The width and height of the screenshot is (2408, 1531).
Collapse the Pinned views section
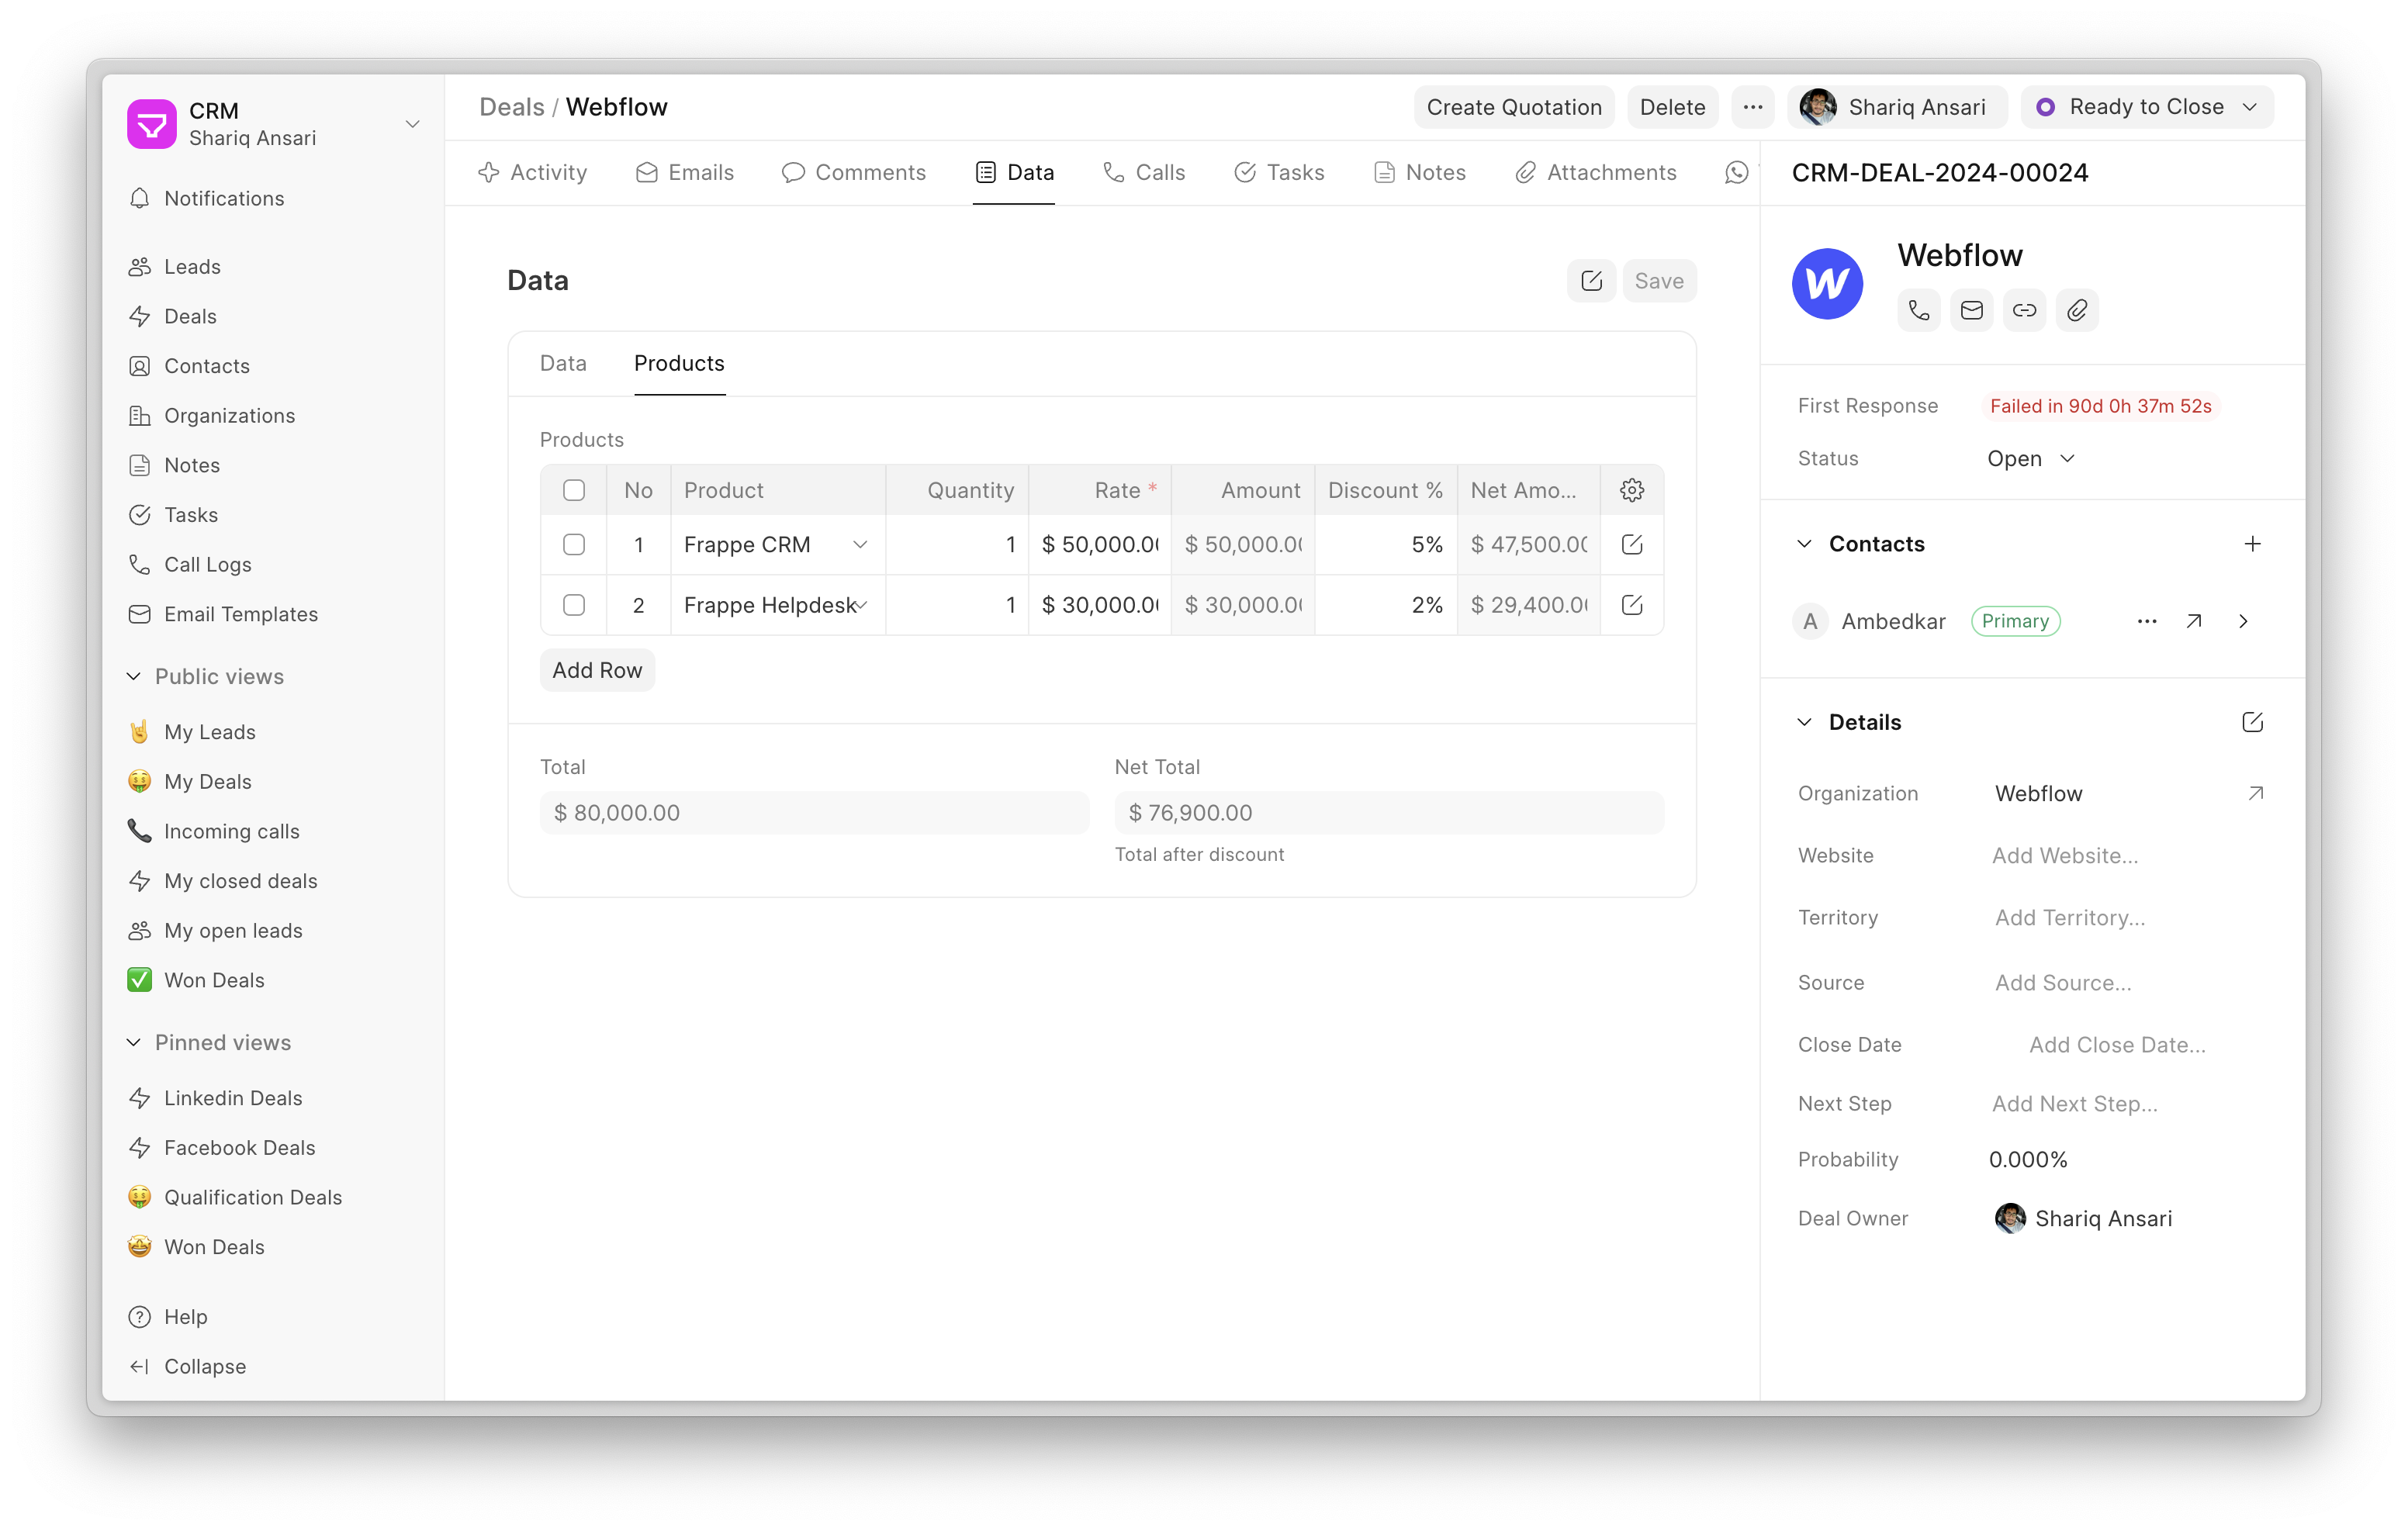[208, 1042]
